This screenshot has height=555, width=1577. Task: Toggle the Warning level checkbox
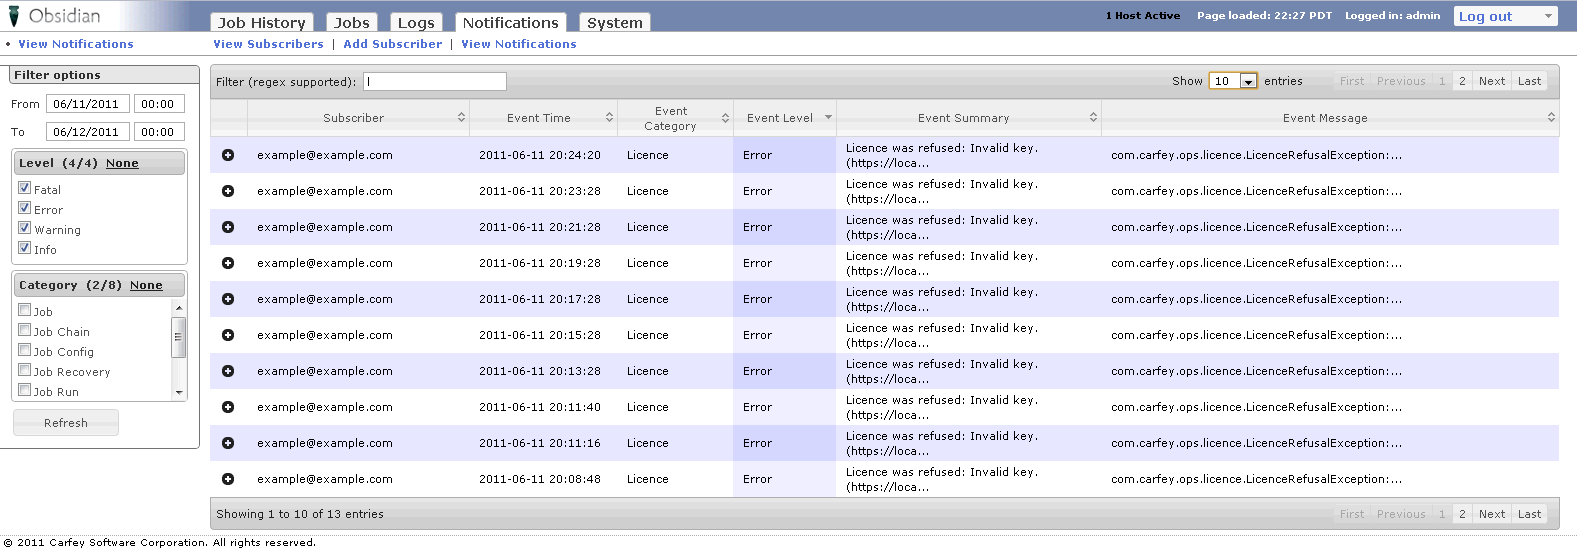click(25, 228)
